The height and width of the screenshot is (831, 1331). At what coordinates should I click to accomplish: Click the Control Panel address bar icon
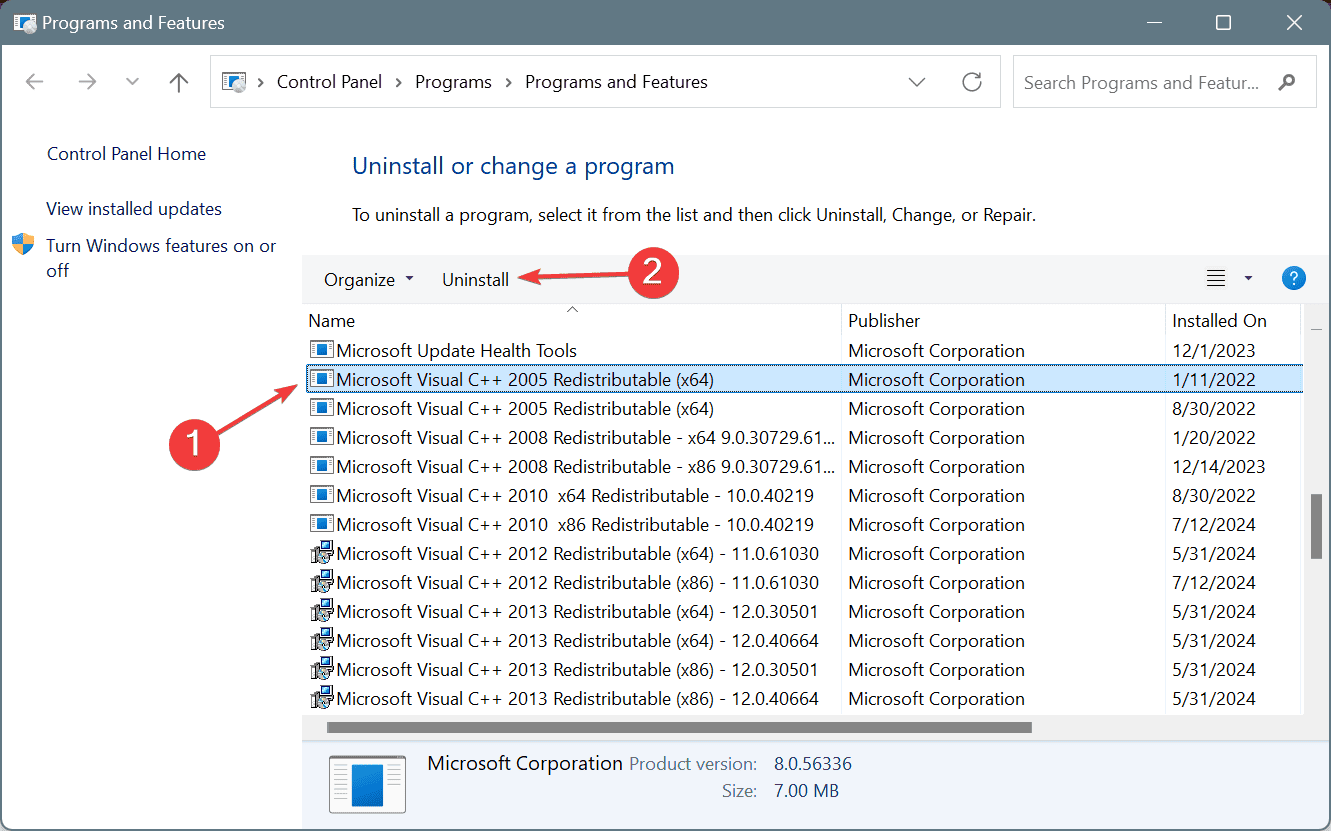pos(235,82)
